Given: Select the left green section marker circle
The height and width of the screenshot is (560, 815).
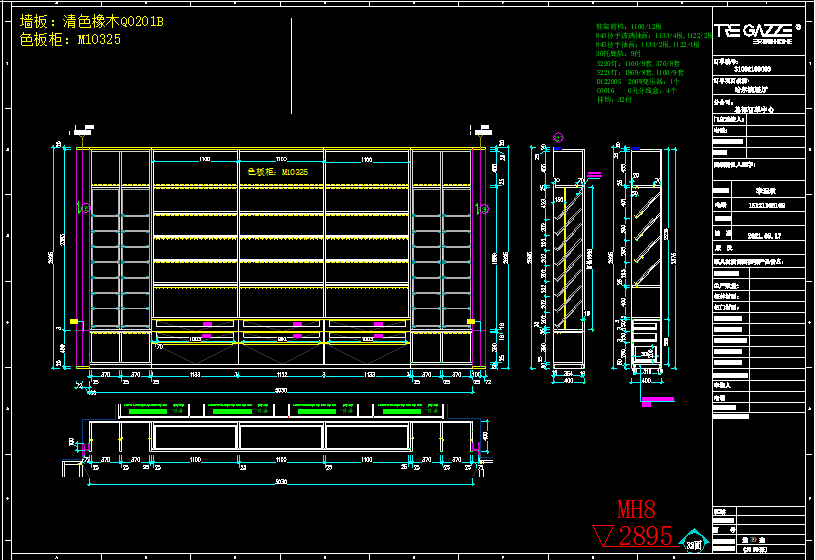Looking at the screenshot, I should 84,208.
